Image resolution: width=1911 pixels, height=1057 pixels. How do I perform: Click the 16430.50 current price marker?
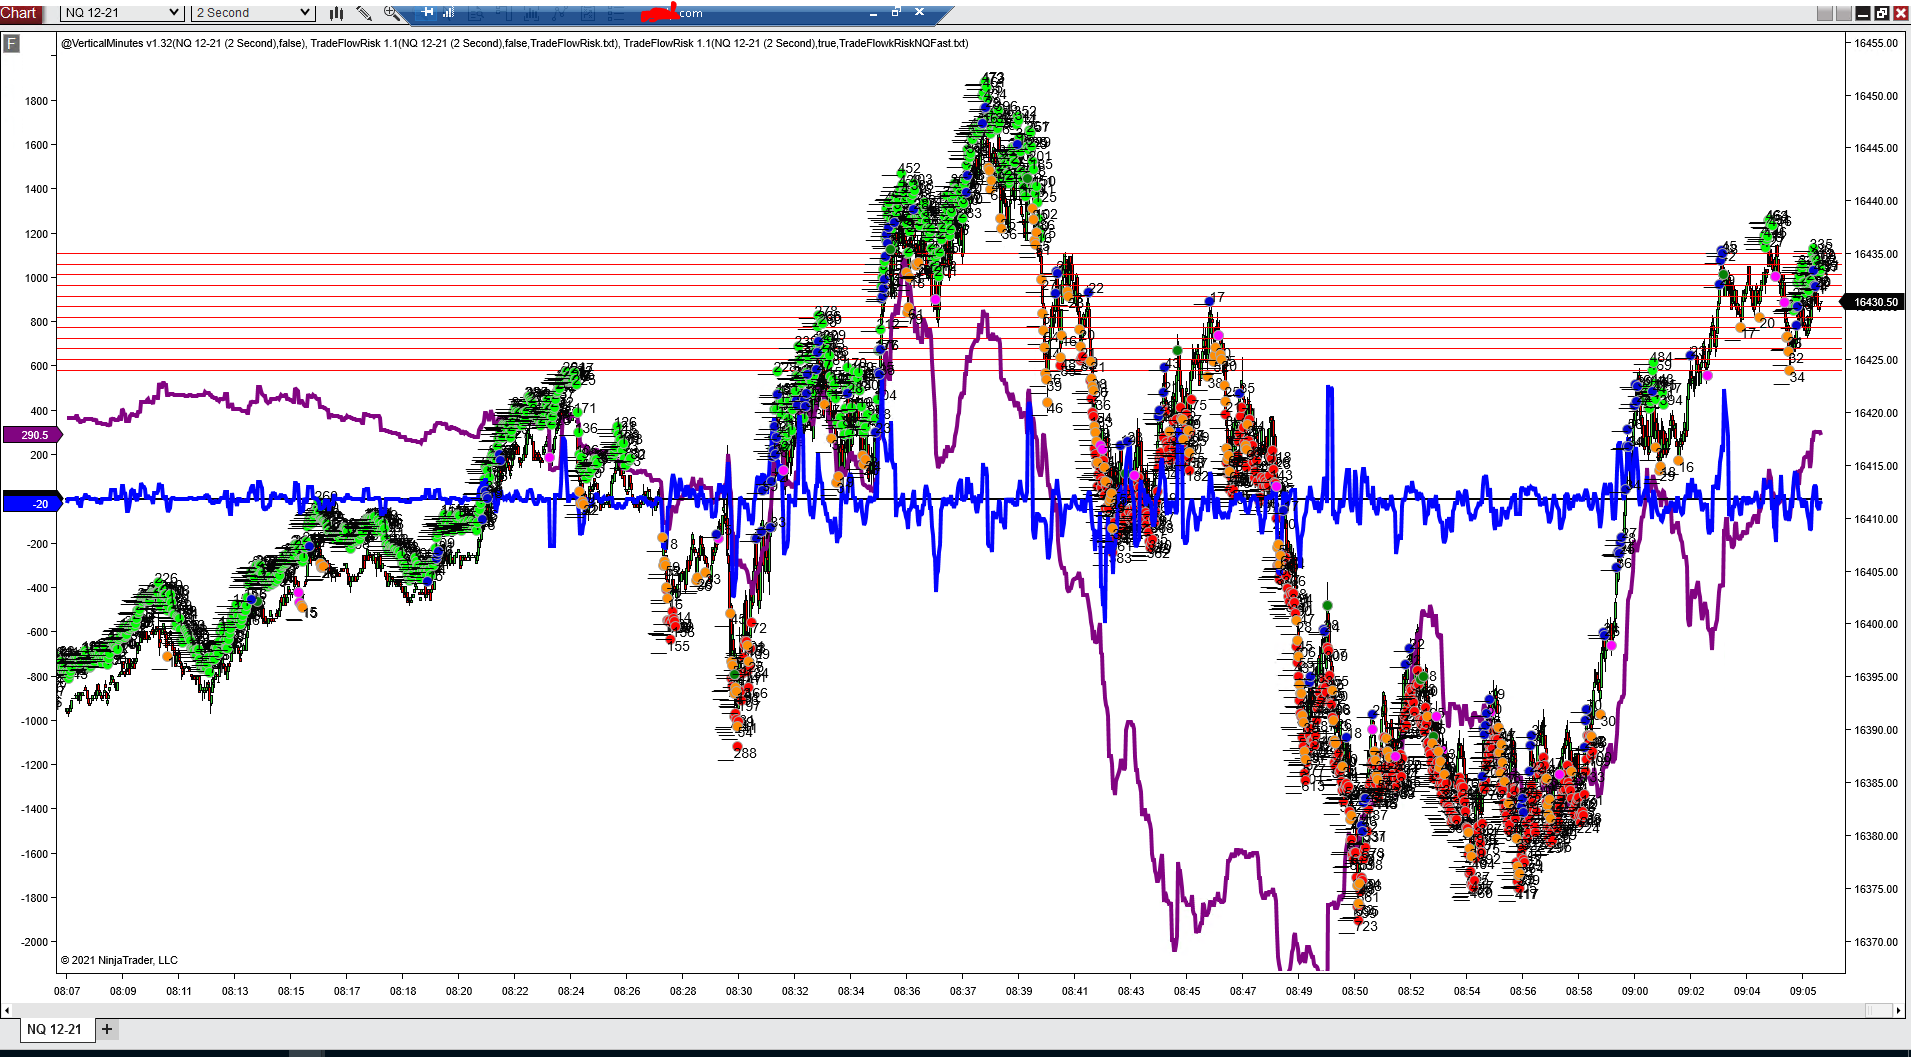click(1875, 302)
